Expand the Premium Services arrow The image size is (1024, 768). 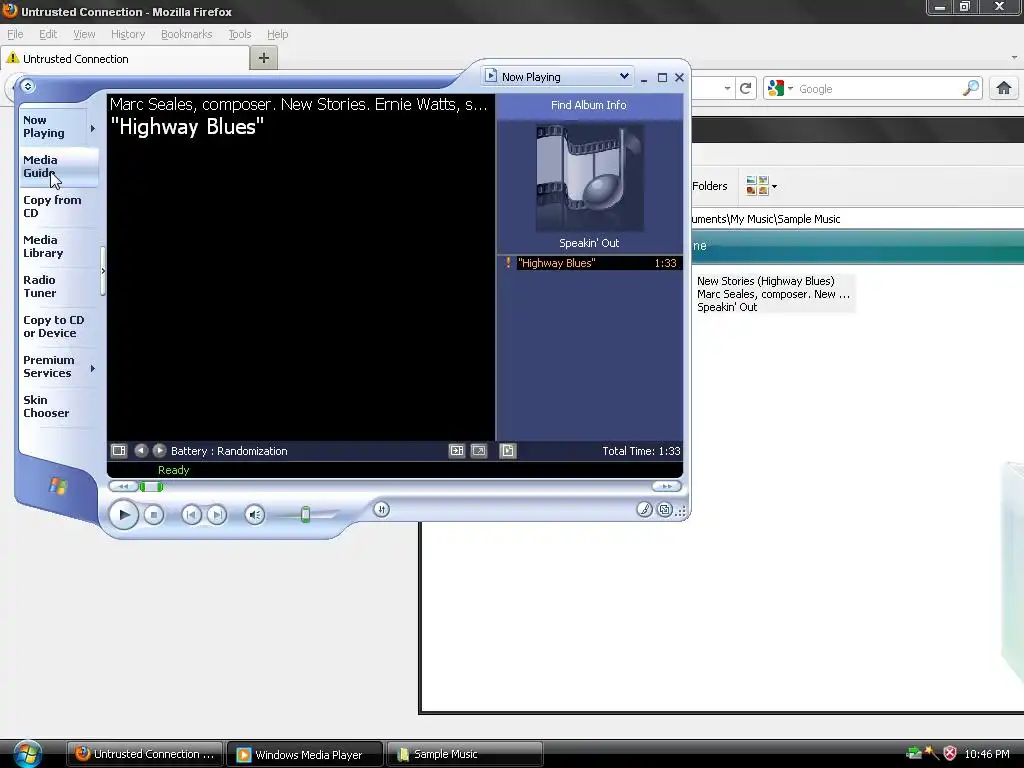(x=93, y=368)
